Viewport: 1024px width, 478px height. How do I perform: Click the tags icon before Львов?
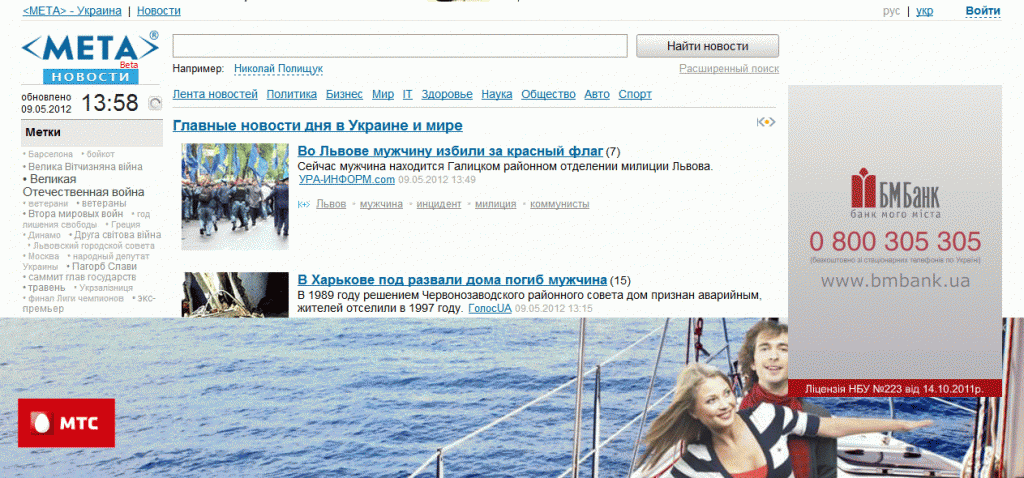(304, 204)
